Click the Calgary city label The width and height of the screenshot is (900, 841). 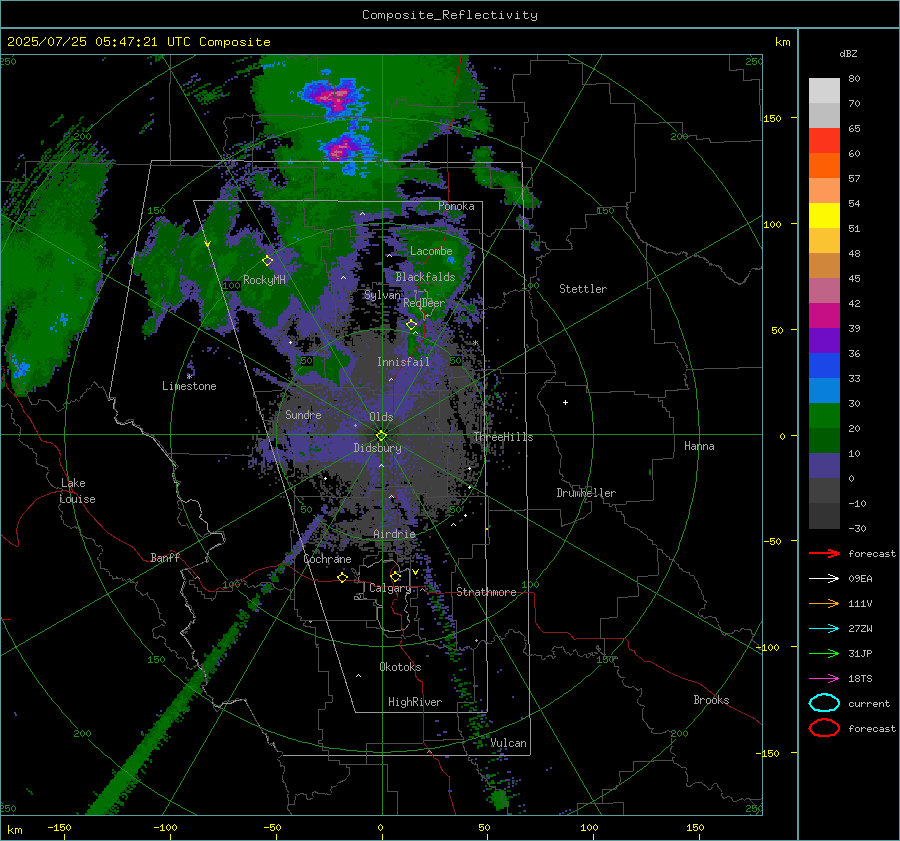tap(390, 588)
